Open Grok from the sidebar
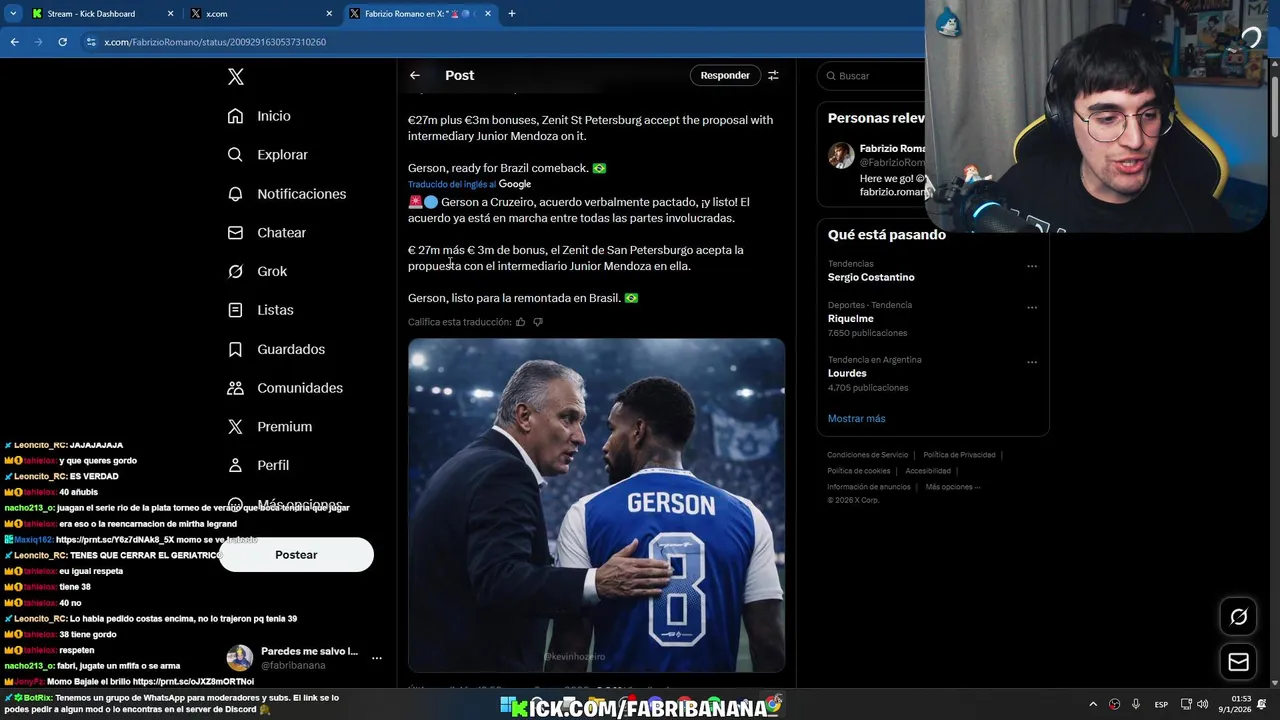The width and height of the screenshot is (1280, 720). (257, 272)
